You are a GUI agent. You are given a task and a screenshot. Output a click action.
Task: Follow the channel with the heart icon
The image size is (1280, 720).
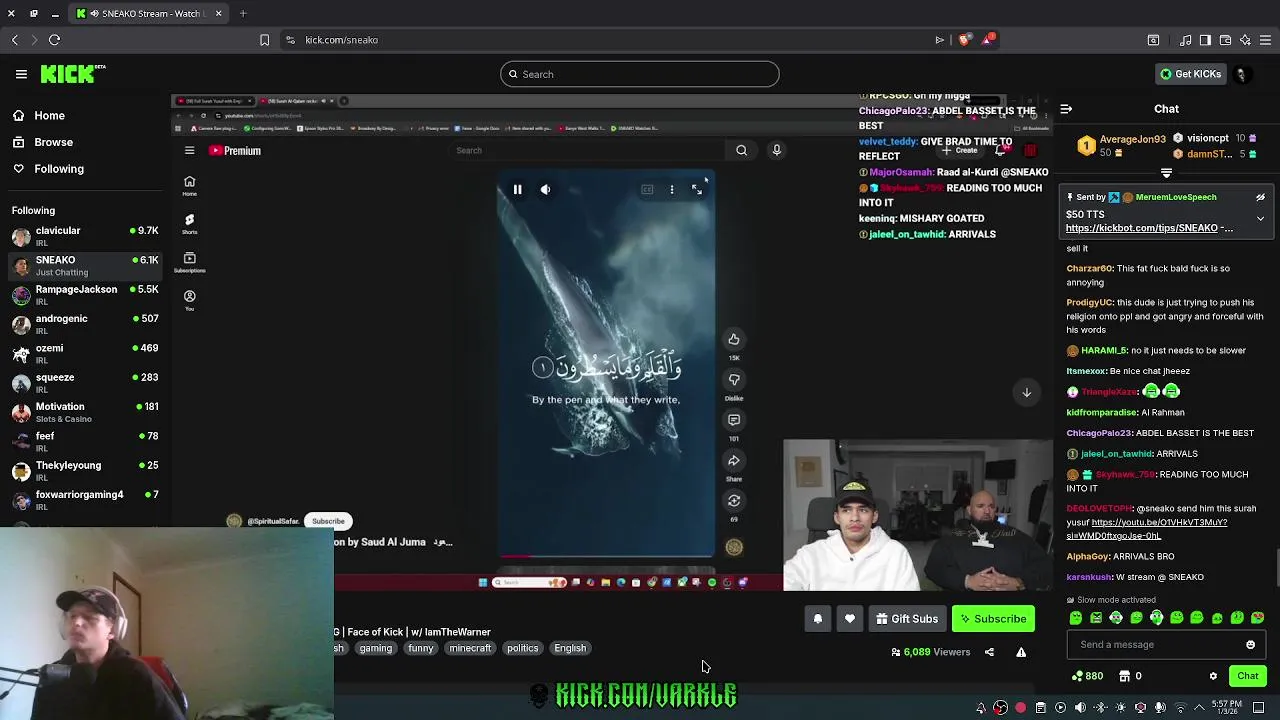[x=849, y=619]
